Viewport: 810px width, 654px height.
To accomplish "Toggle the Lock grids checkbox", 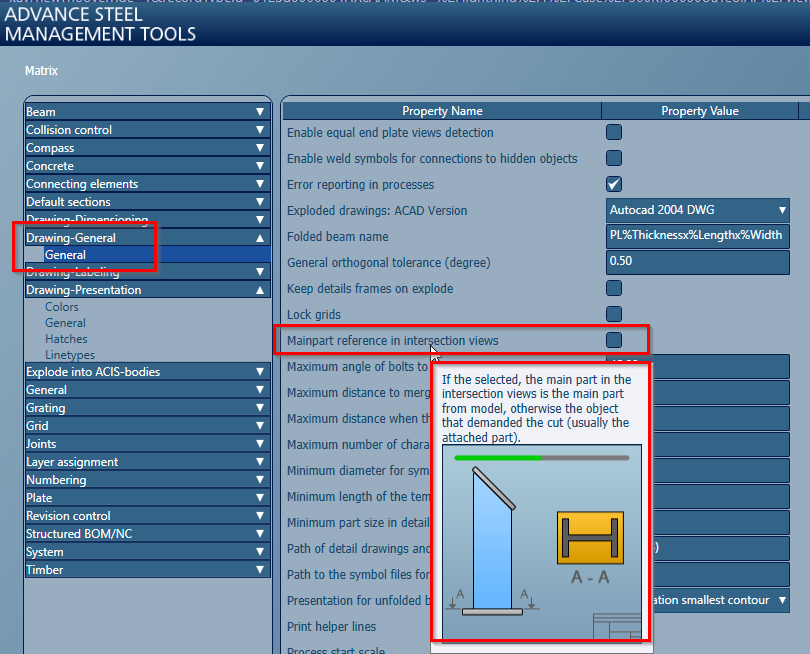I will (x=613, y=313).
